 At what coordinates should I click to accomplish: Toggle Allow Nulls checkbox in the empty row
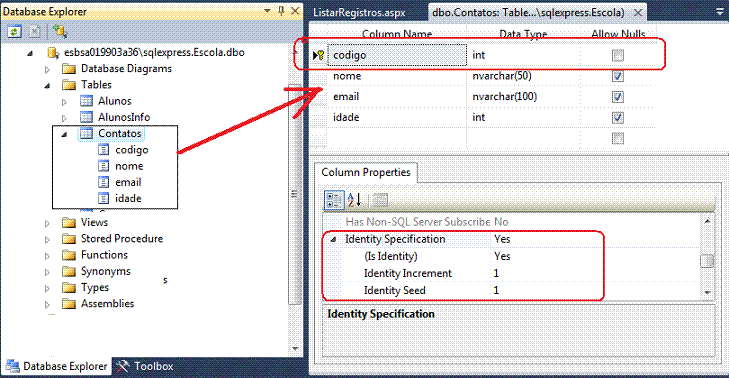(x=618, y=139)
